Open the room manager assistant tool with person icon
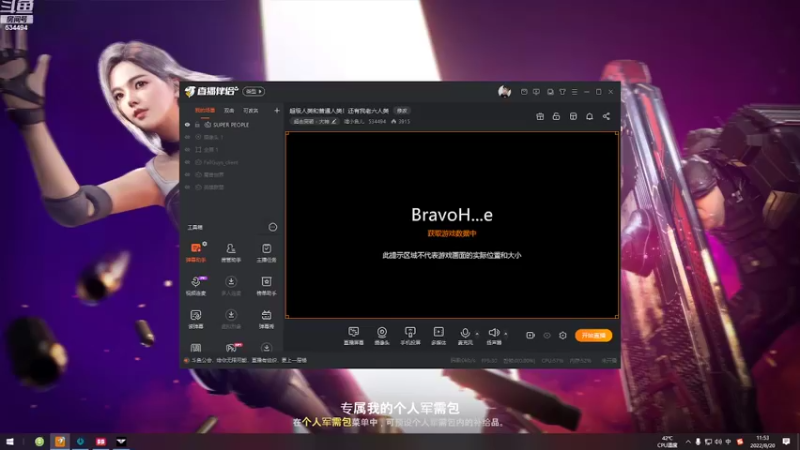Viewport: 800px width, 450px height. (x=231, y=252)
